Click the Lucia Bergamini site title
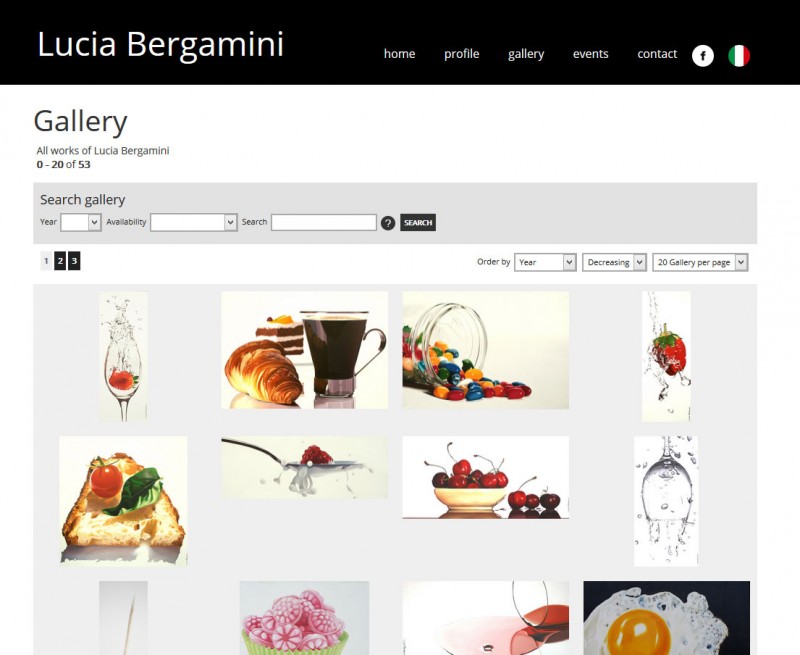 [x=160, y=44]
